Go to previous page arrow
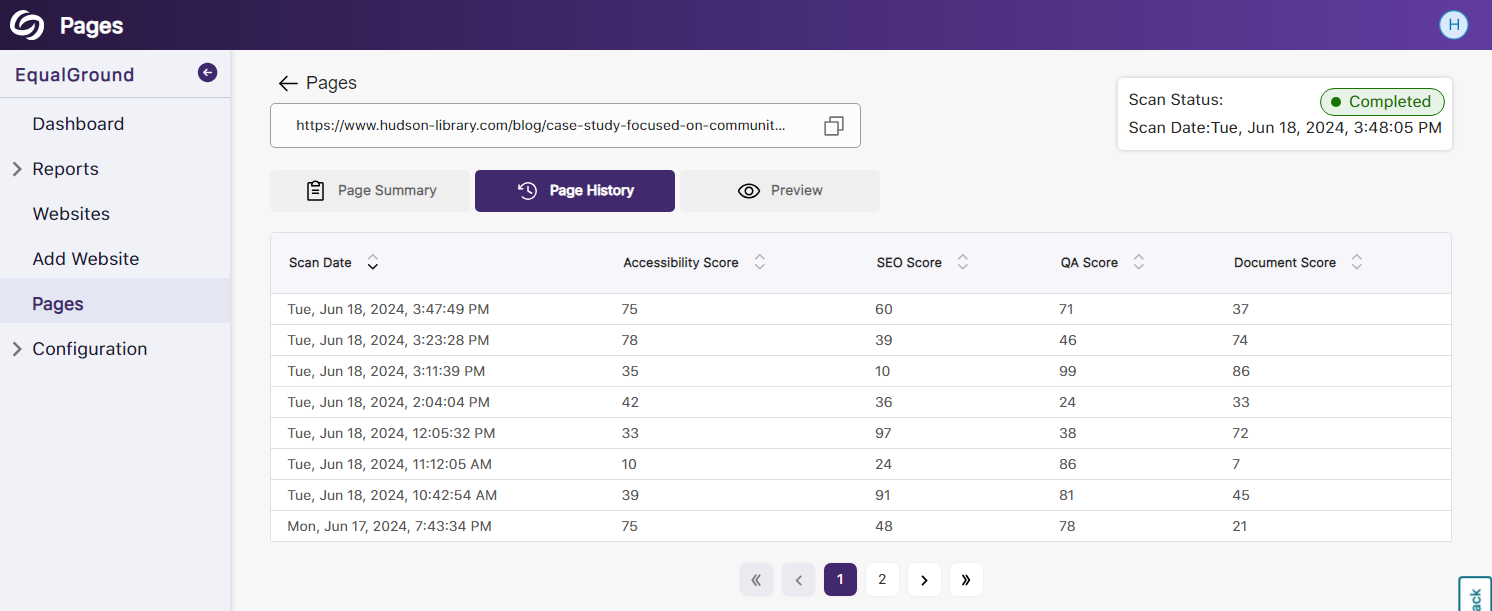The width and height of the screenshot is (1492, 611). (x=798, y=580)
